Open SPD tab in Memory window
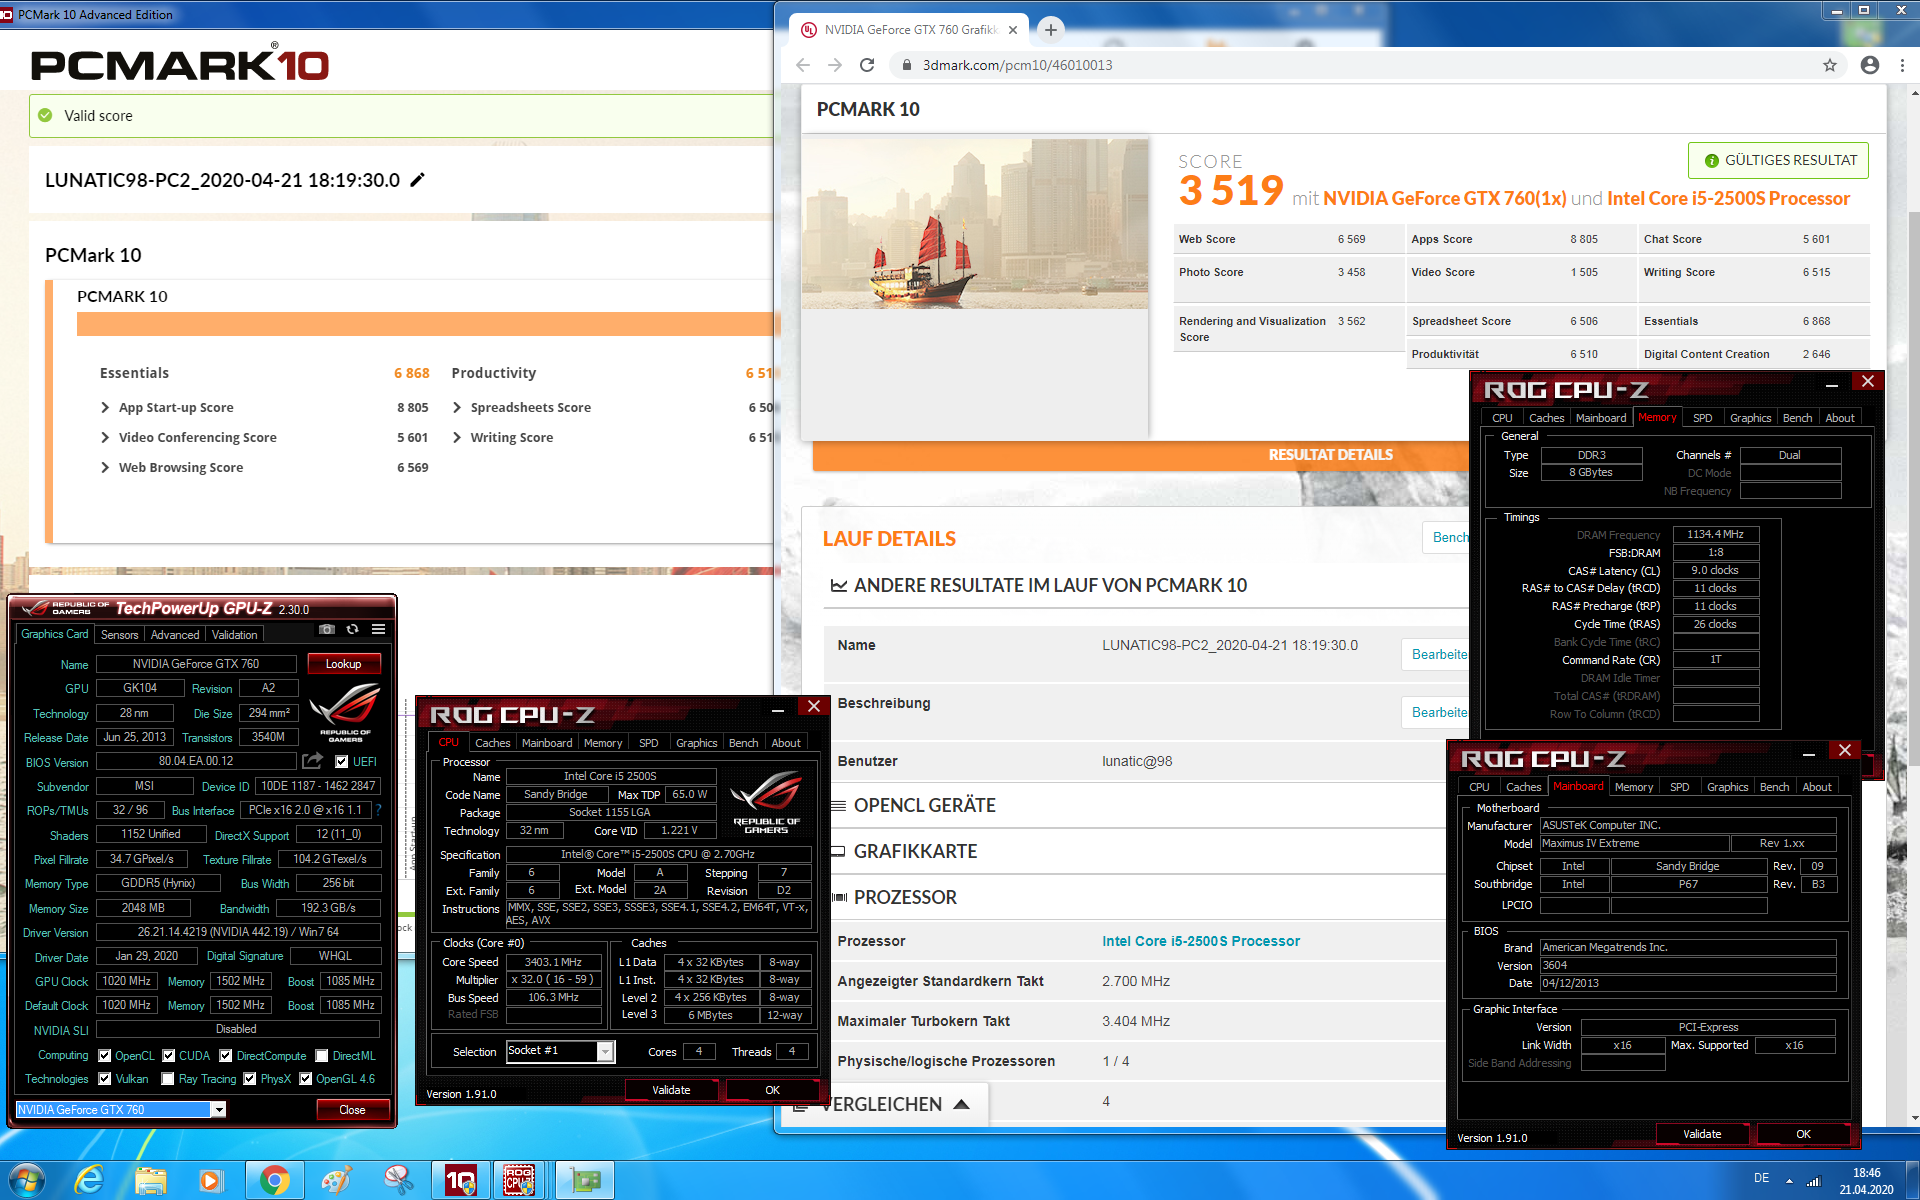Image resolution: width=1920 pixels, height=1200 pixels. point(1703,418)
